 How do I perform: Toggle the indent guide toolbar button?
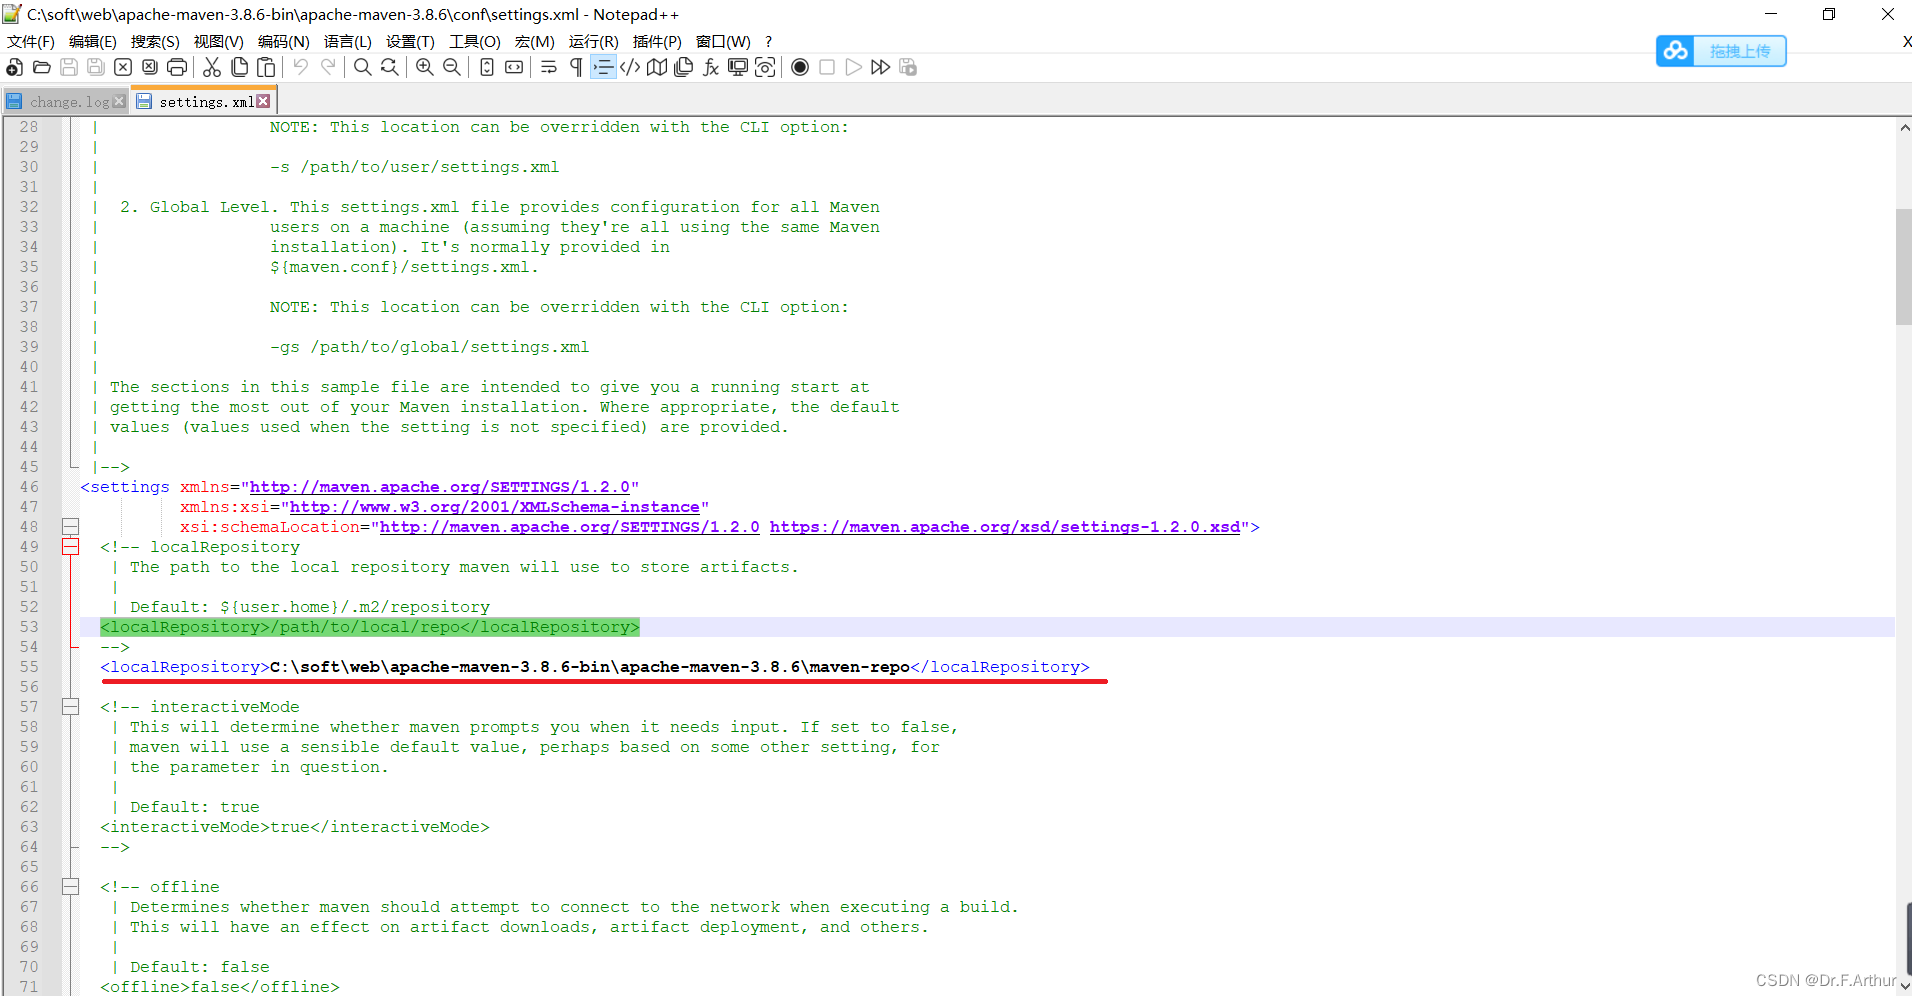[x=603, y=67]
